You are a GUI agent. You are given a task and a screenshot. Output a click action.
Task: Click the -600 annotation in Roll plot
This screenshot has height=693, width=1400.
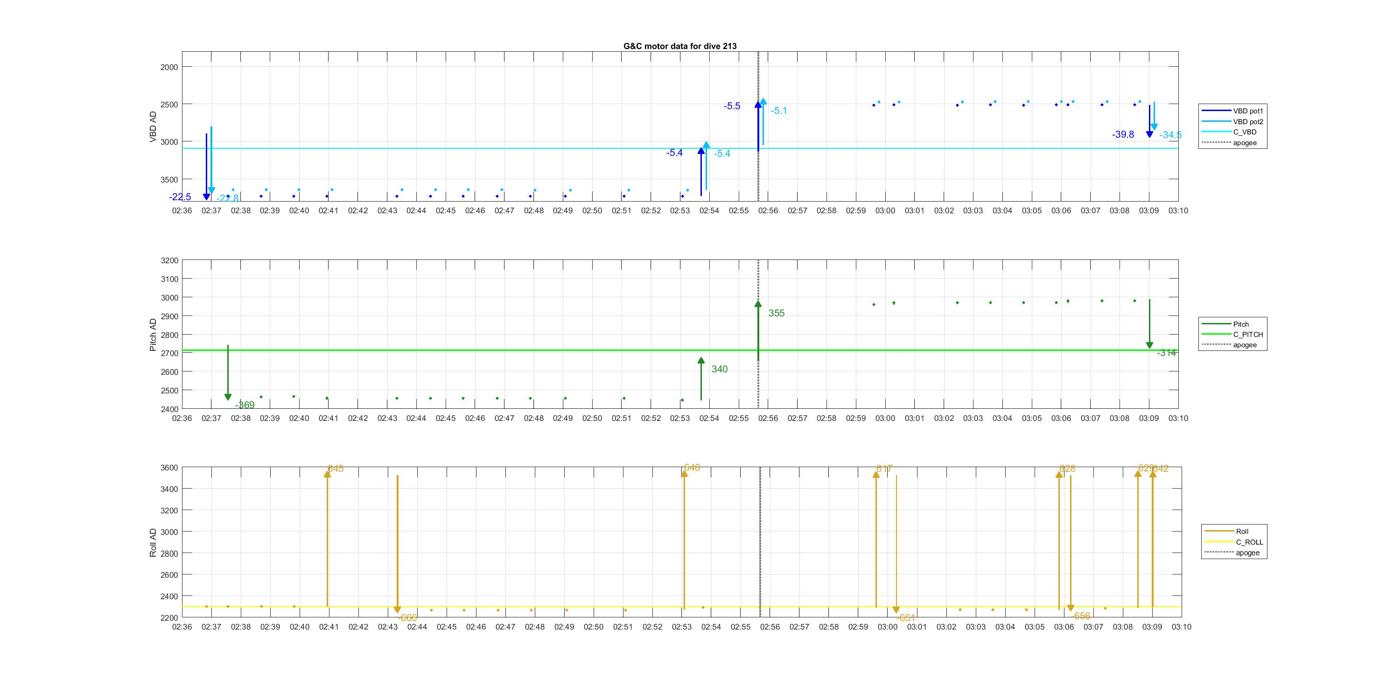pos(407,618)
